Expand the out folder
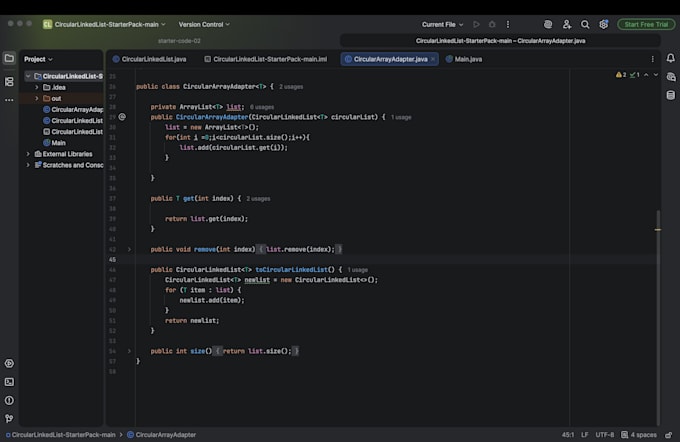The width and height of the screenshot is (680, 442). click(x=37, y=98)
